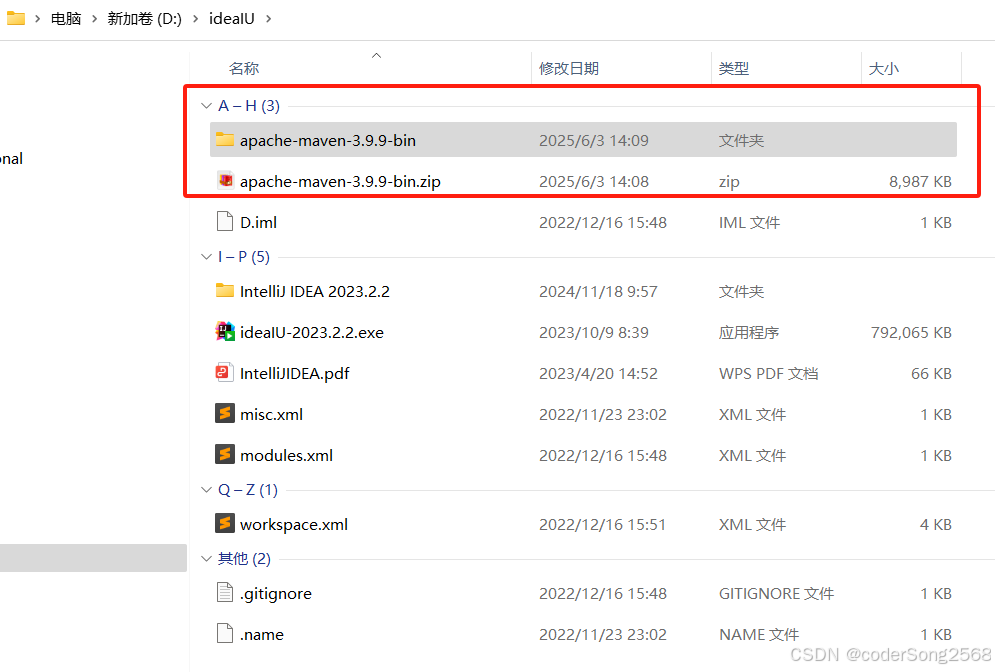
Task: Click the .gitignore file icon
Action: pos(225,593)
